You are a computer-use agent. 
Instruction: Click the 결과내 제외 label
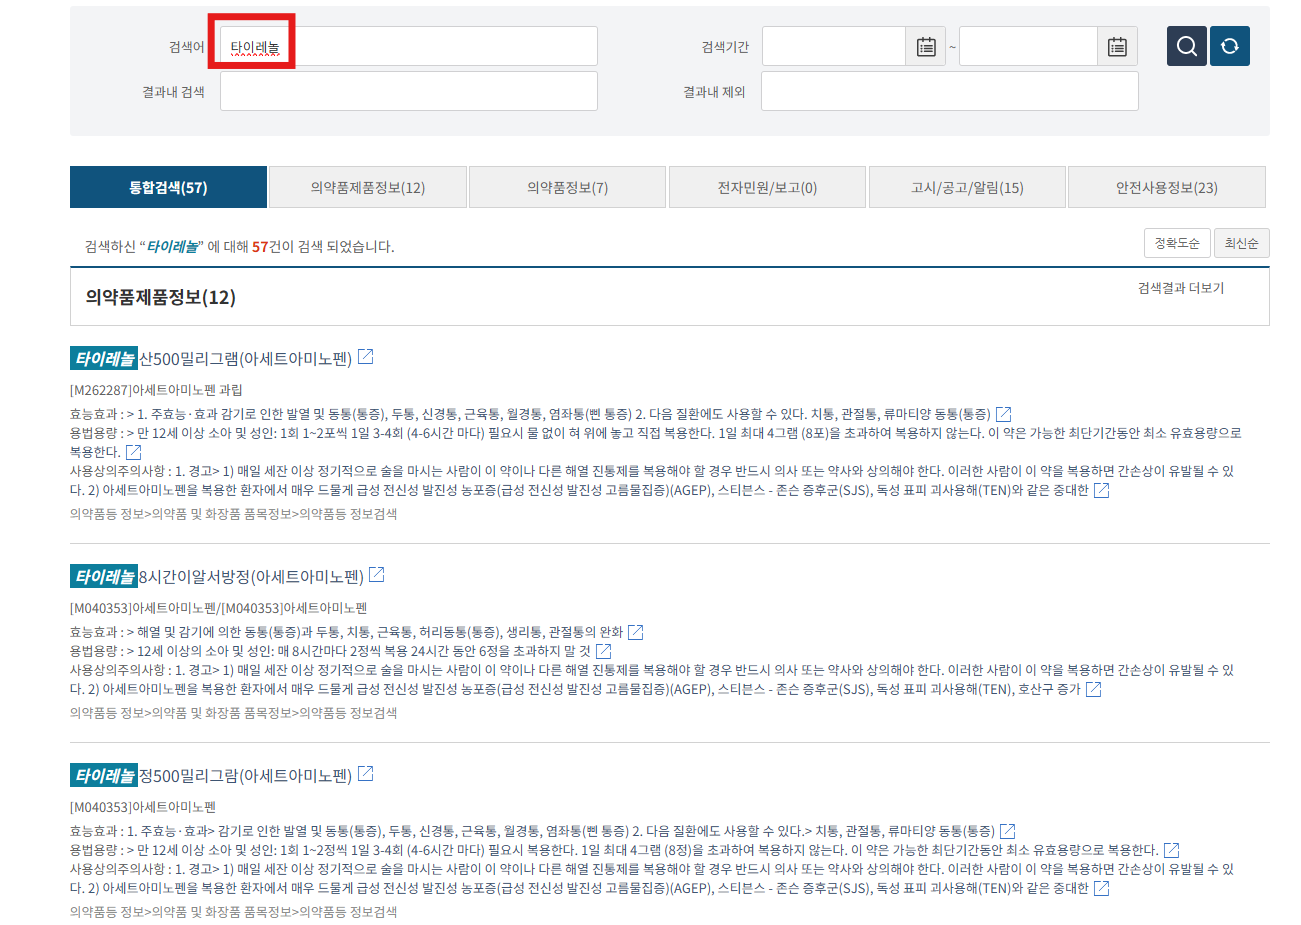pyautogui.click(x=714, y=92)
